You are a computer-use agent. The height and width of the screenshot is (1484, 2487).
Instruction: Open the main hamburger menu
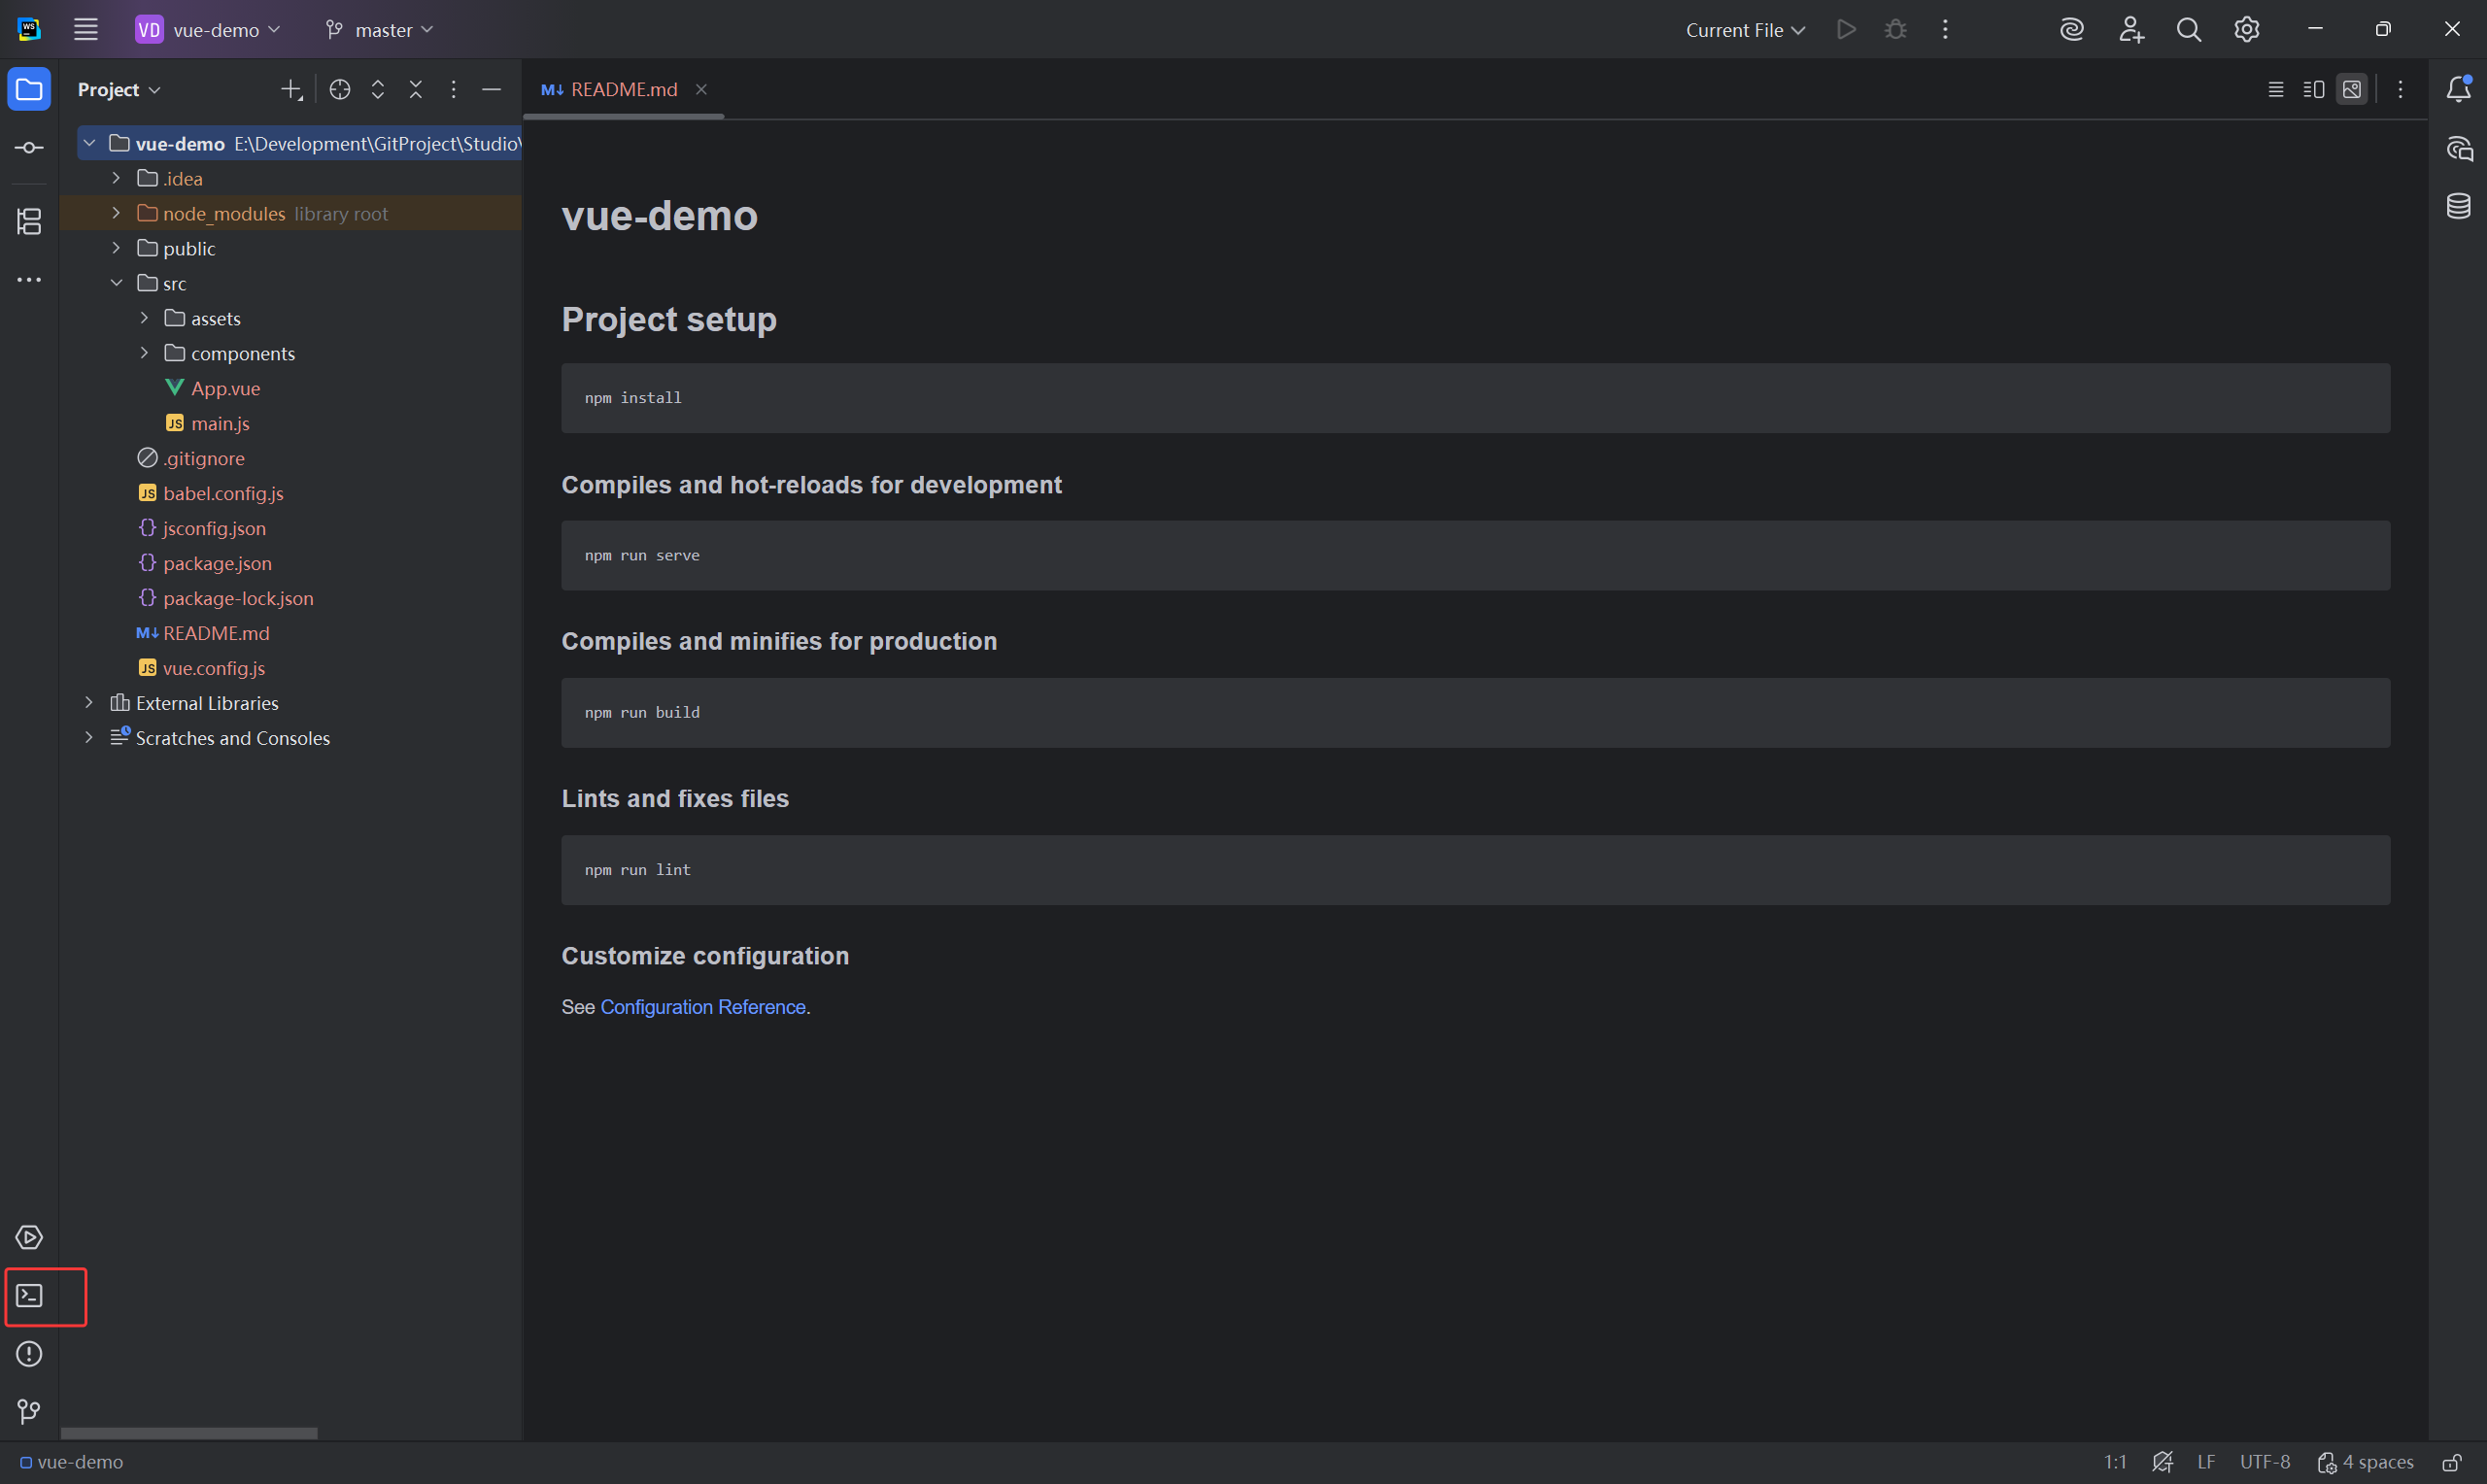tap(86, 30)
